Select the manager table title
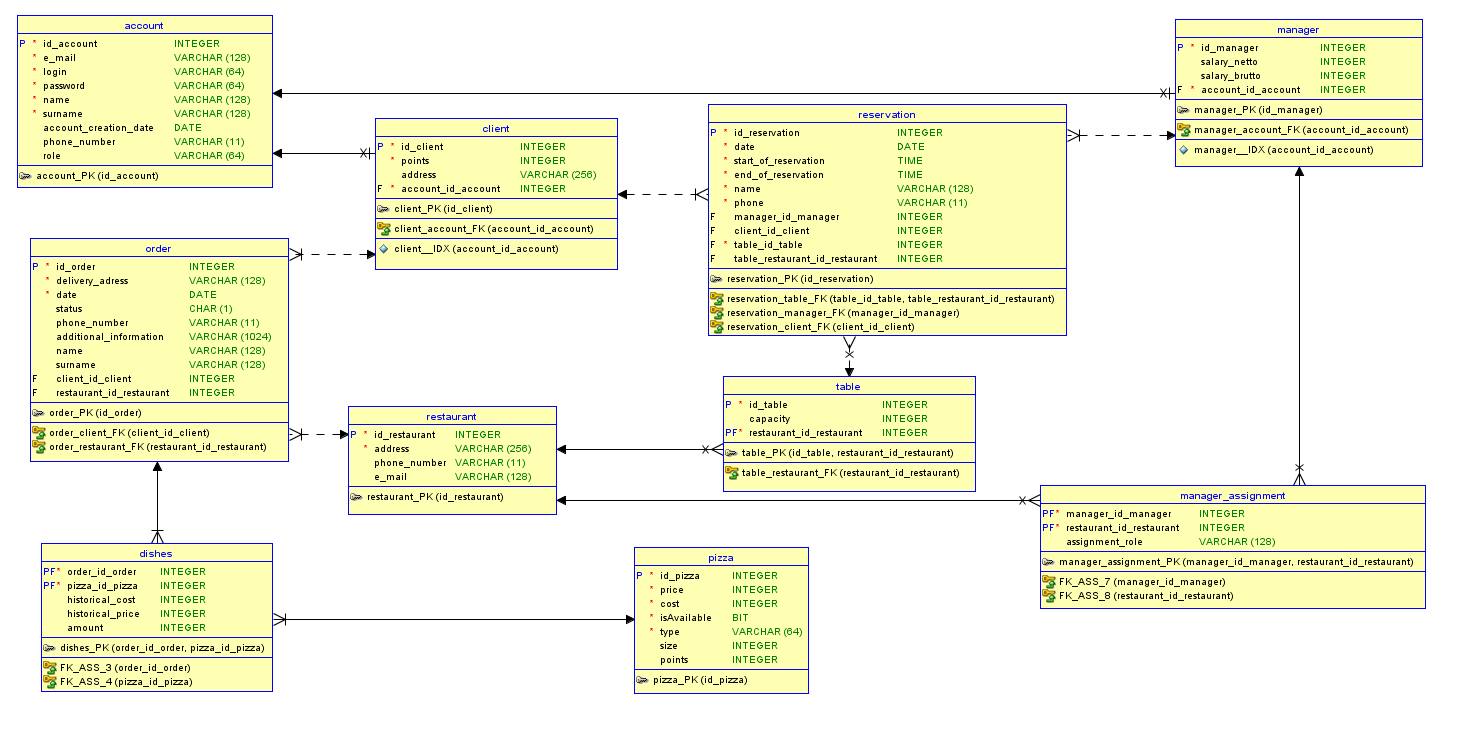 click(1298, 30)
